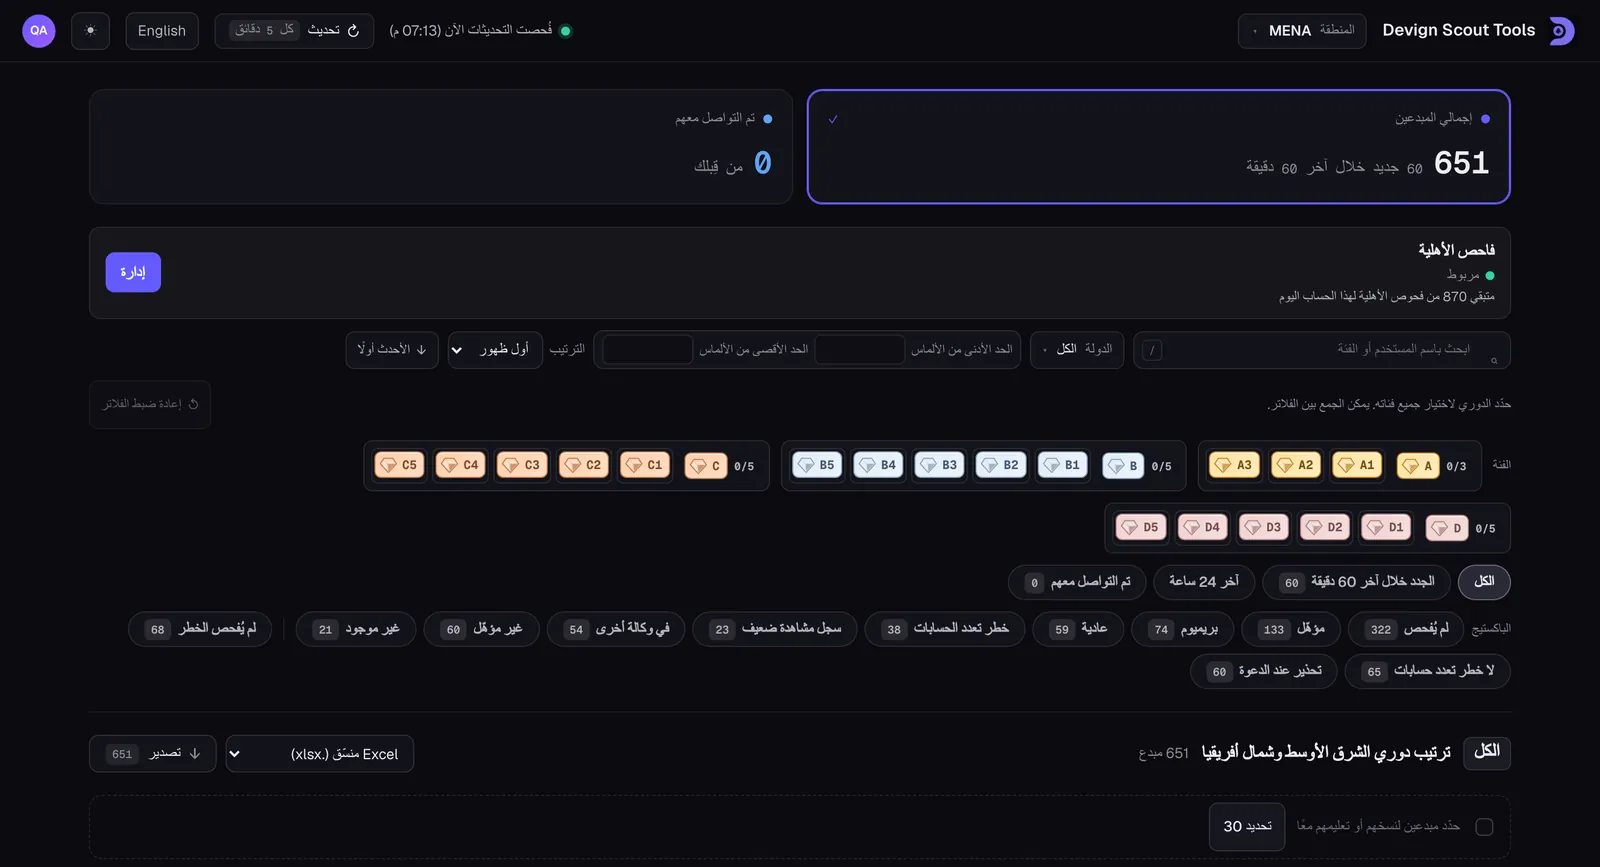Image resolution: width=1600 pixels, height=867 pixels.
Task: Click the refresh arrow icon beside تحديث
Action: (353, 31)
